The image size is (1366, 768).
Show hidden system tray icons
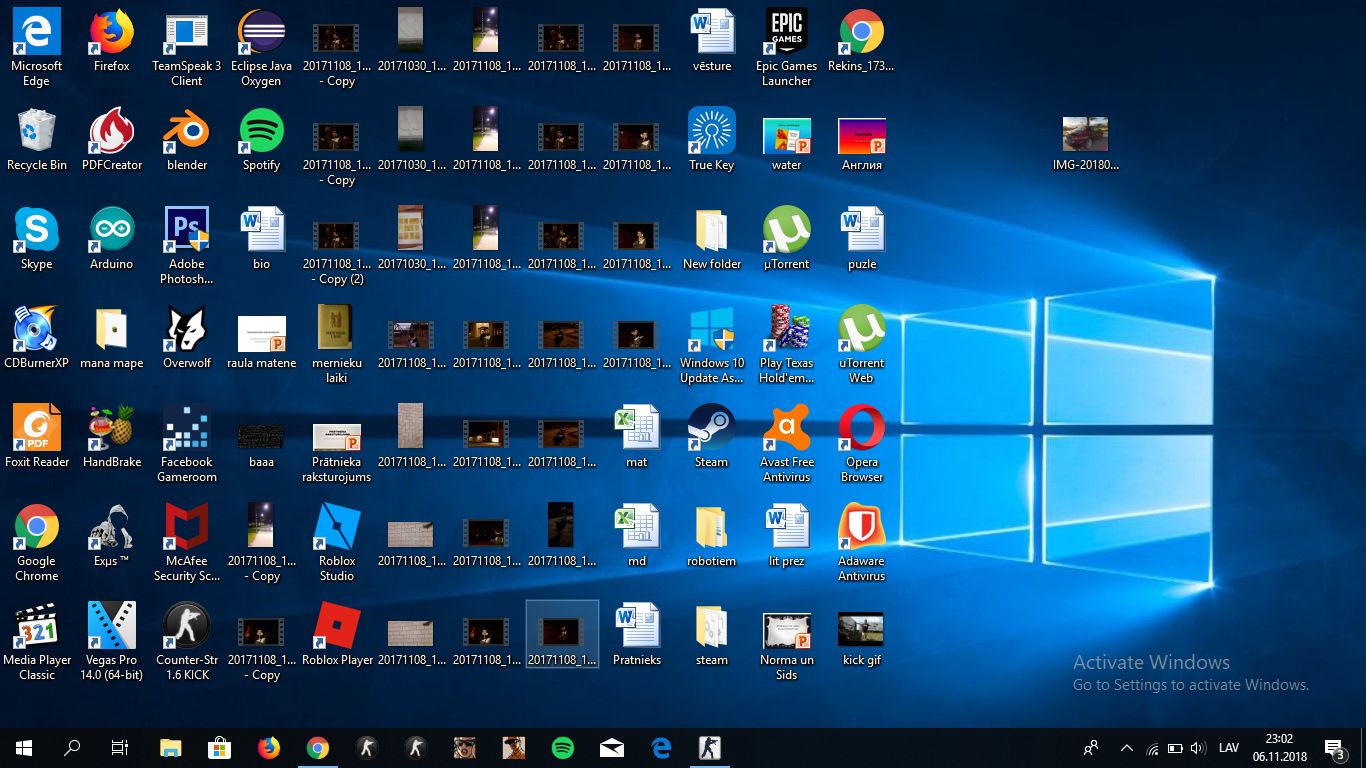(x=1127, y=748)
